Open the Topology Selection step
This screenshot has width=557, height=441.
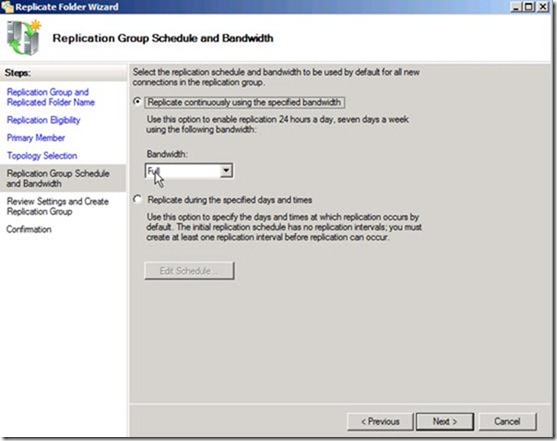42,156
